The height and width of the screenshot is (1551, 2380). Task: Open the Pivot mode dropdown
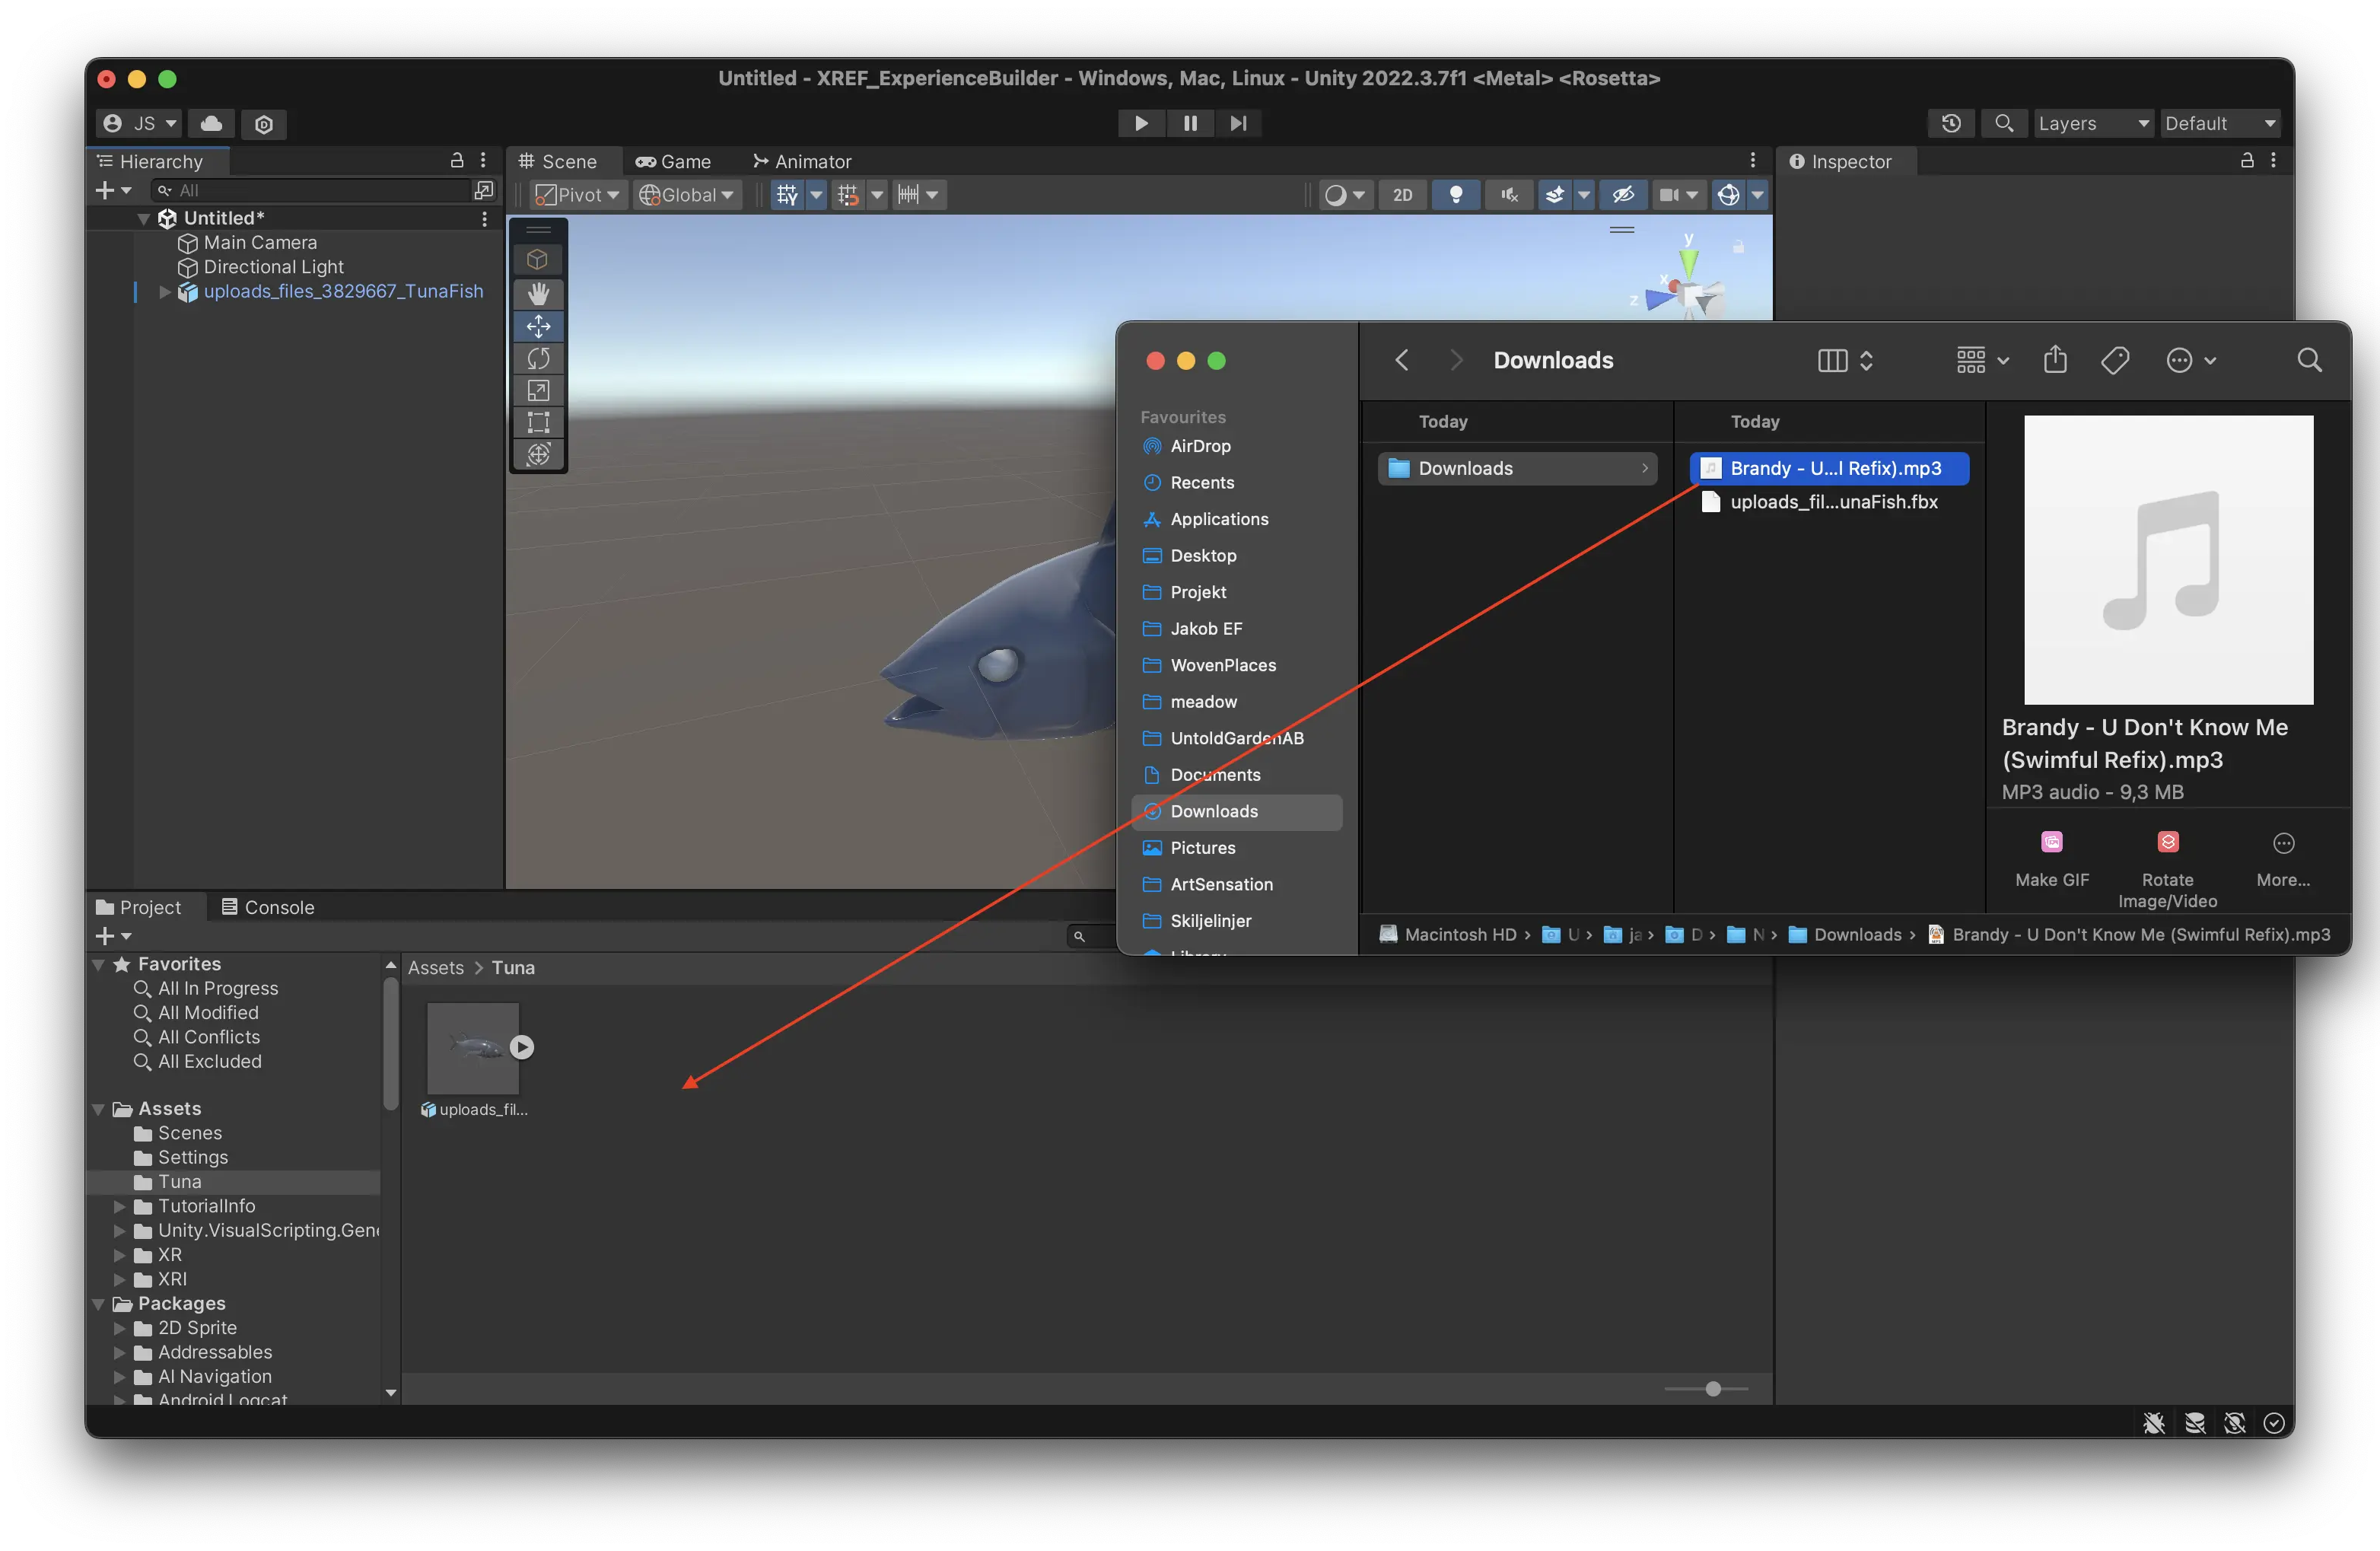(x=577, y=195)
